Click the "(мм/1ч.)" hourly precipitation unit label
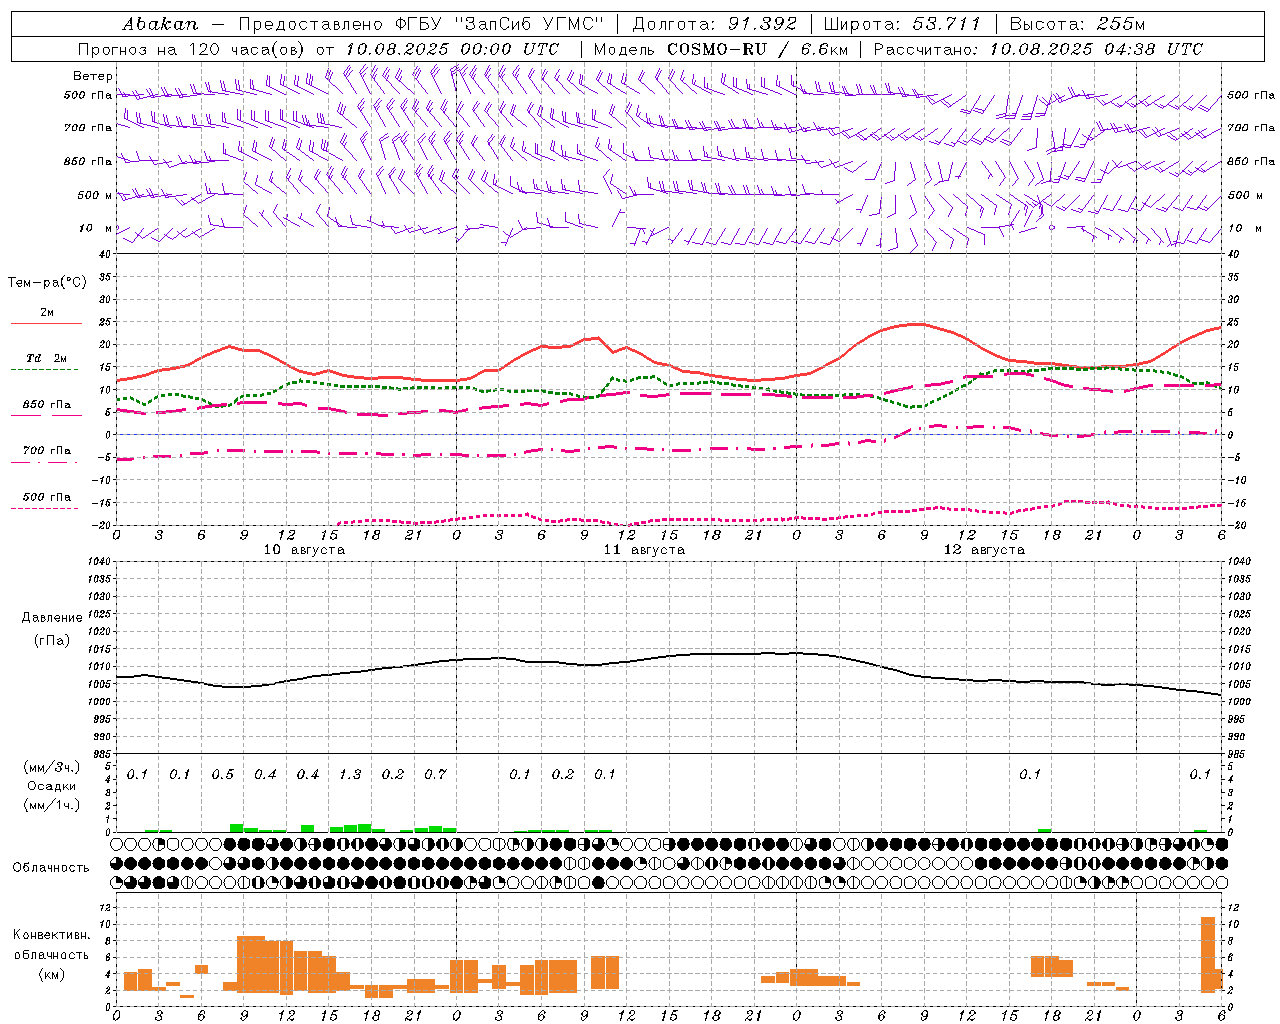1280x1024 pixels. coord(52,805)
